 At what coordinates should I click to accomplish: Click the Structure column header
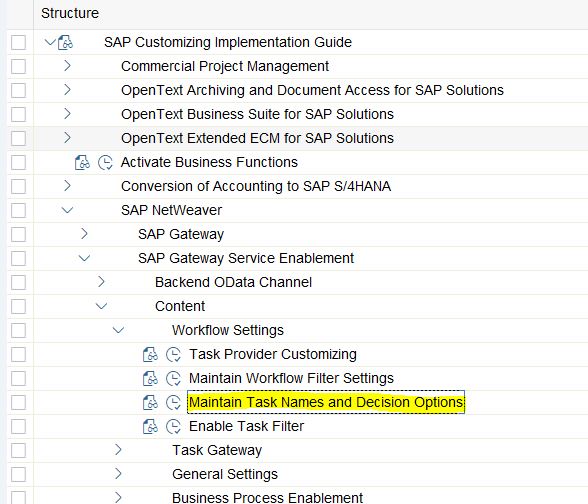[x=70, y=14]
